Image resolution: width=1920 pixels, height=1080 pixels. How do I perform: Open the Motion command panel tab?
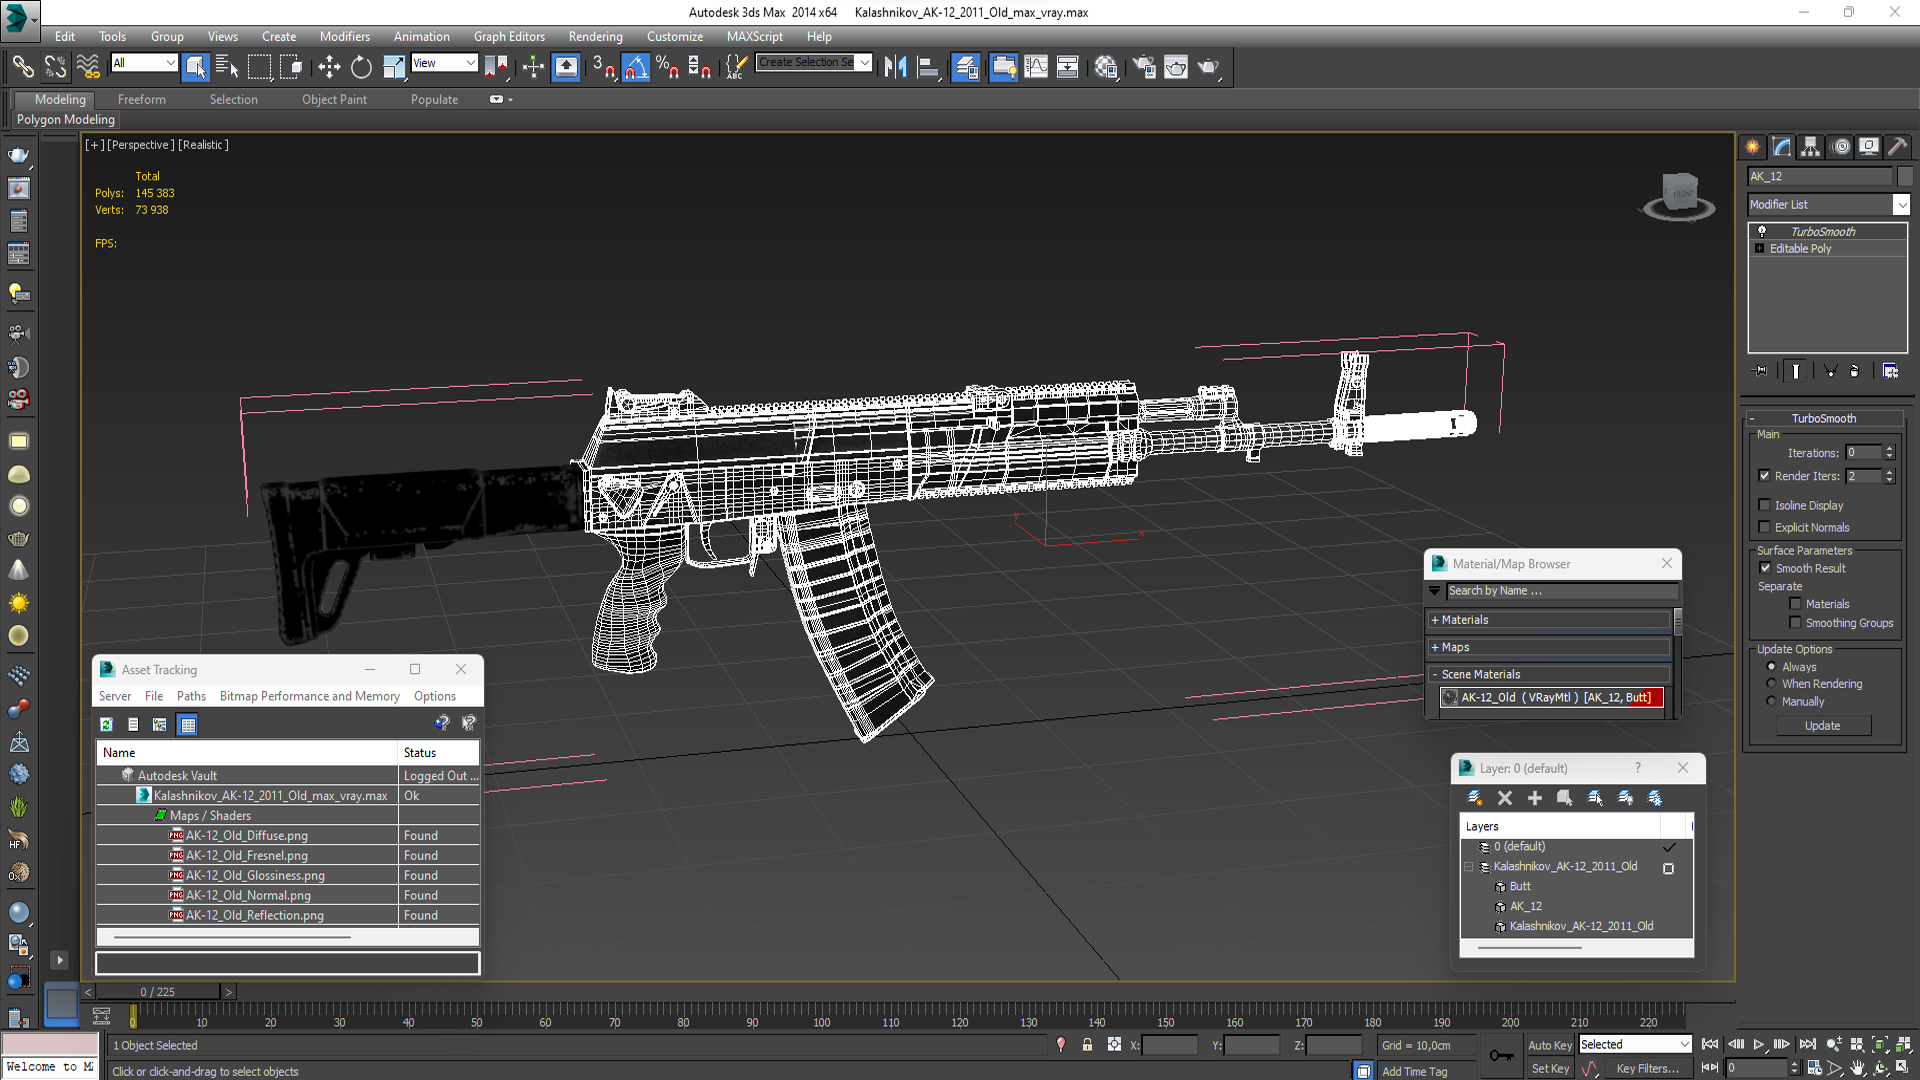(1840, 147)
